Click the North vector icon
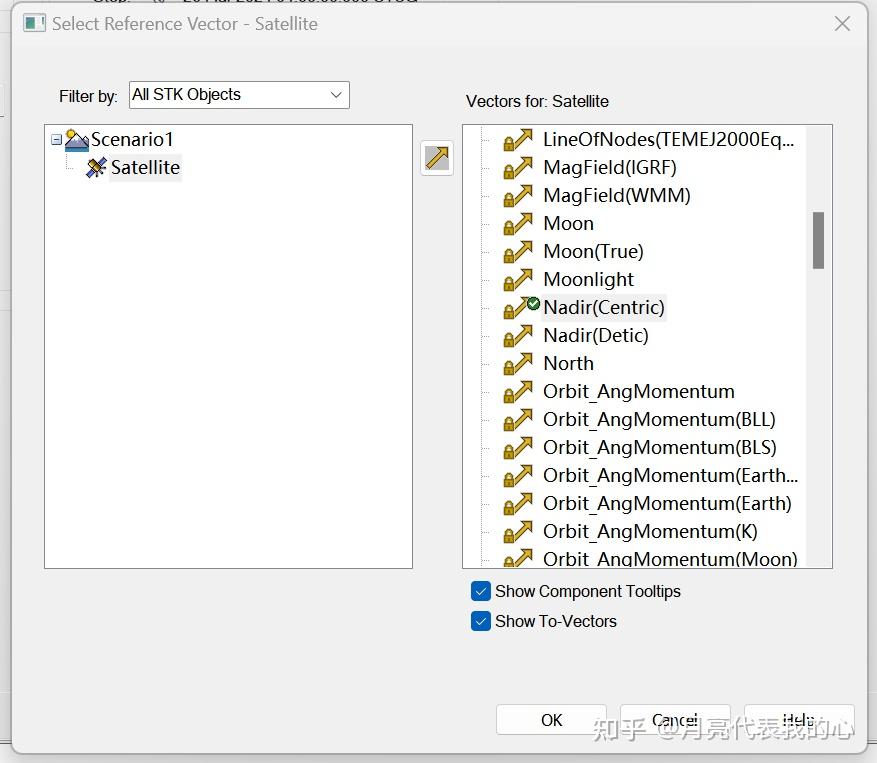The width and height of the screenshot is (877, 763). [x=518, y=364]
